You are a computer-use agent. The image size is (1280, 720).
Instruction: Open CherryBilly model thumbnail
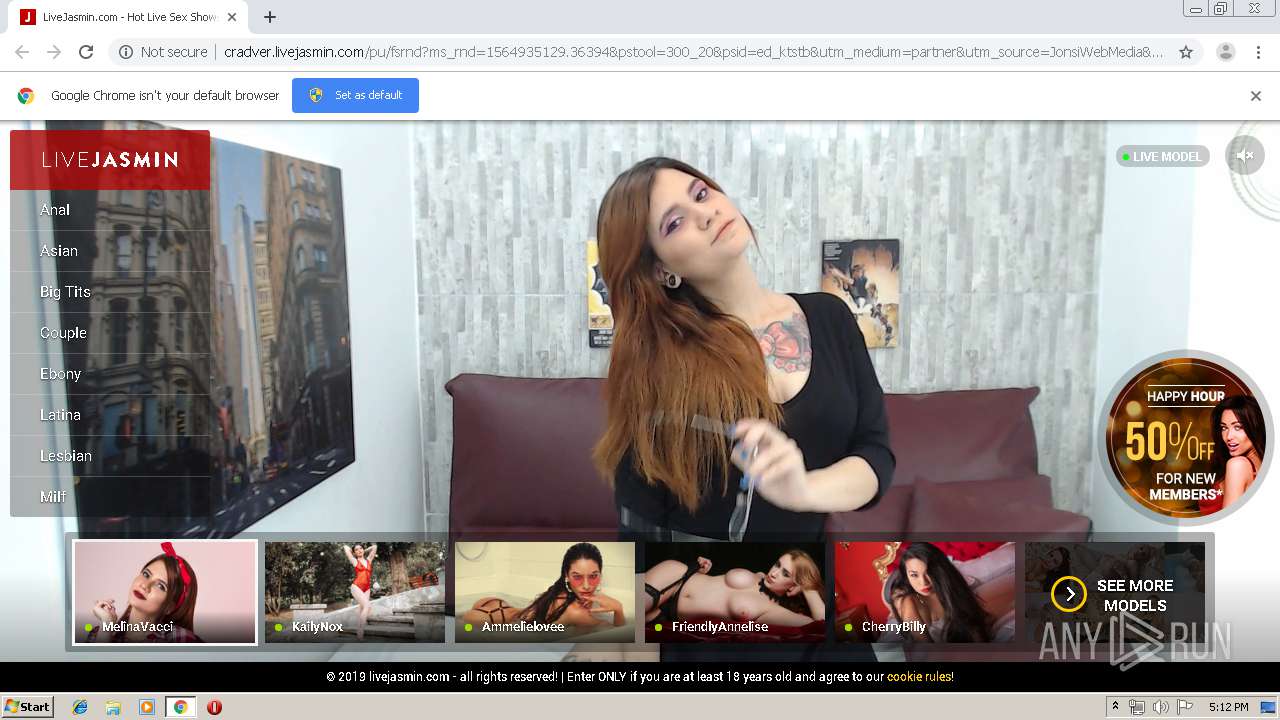925,592
